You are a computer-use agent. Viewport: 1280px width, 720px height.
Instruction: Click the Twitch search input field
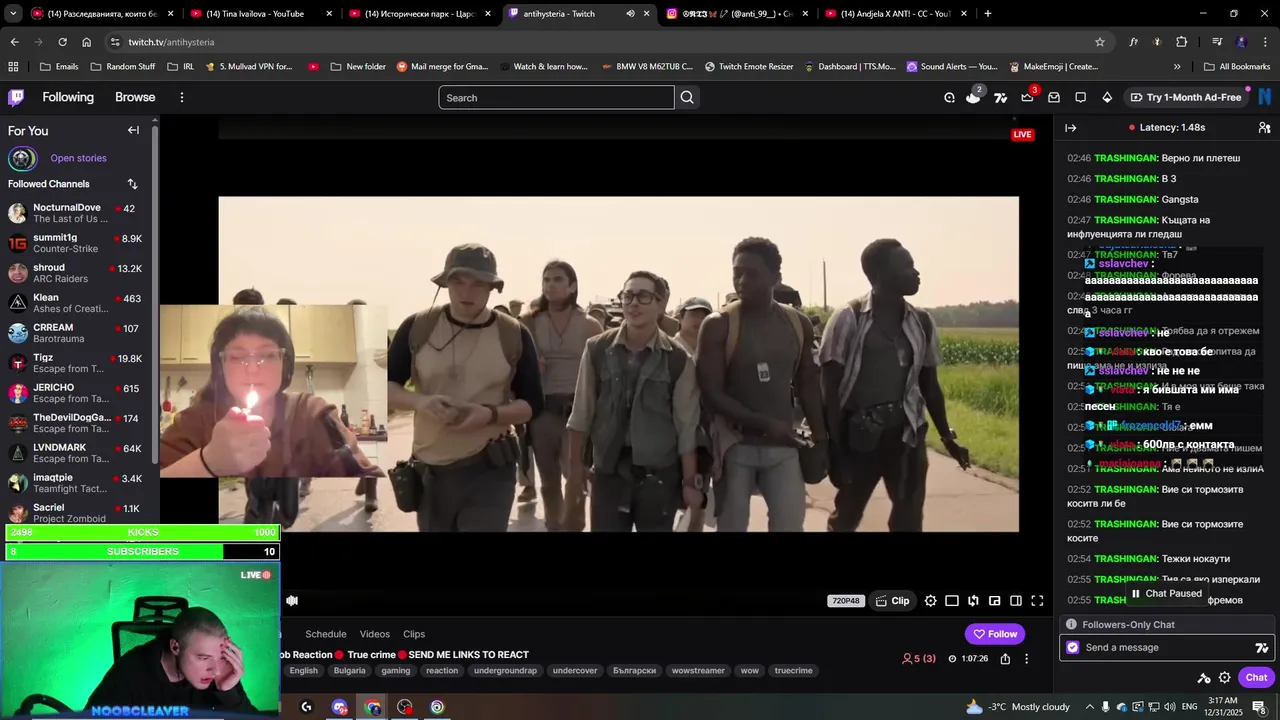tap(556, 98)
